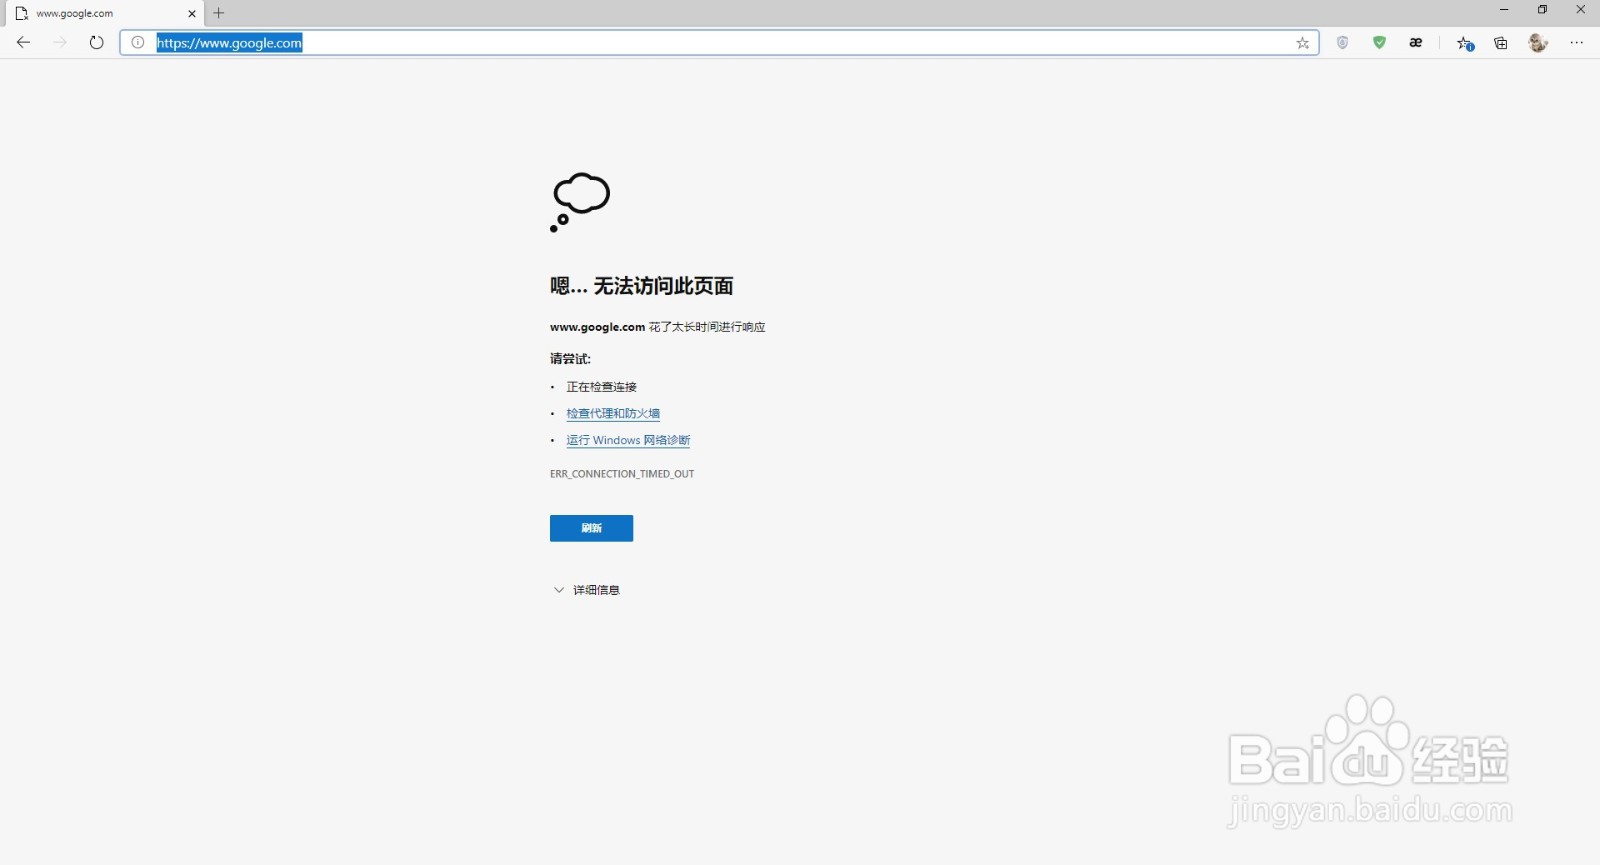Click the forward navigation arrow
Viewport: 1600px width, 865px height.
[60, 42]
